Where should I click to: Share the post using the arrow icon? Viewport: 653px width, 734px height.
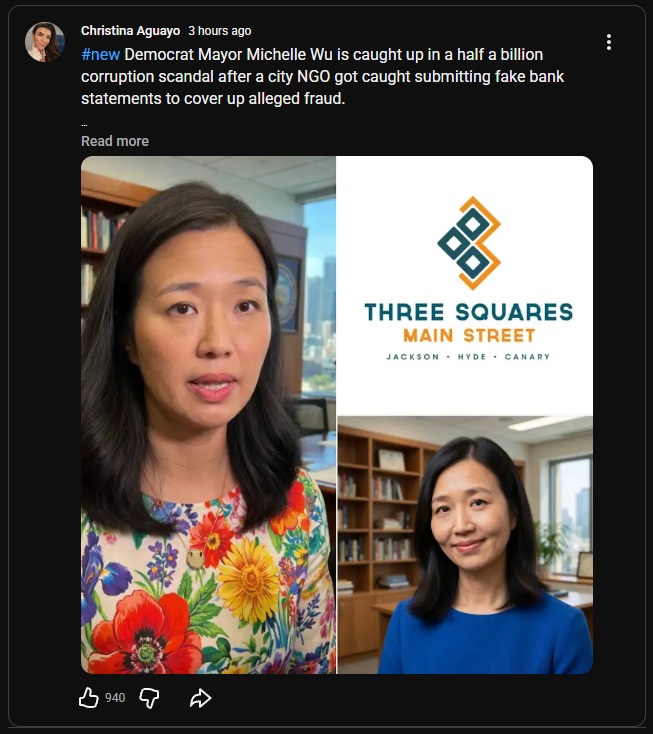pyautogui.click(x=200, y=698)
